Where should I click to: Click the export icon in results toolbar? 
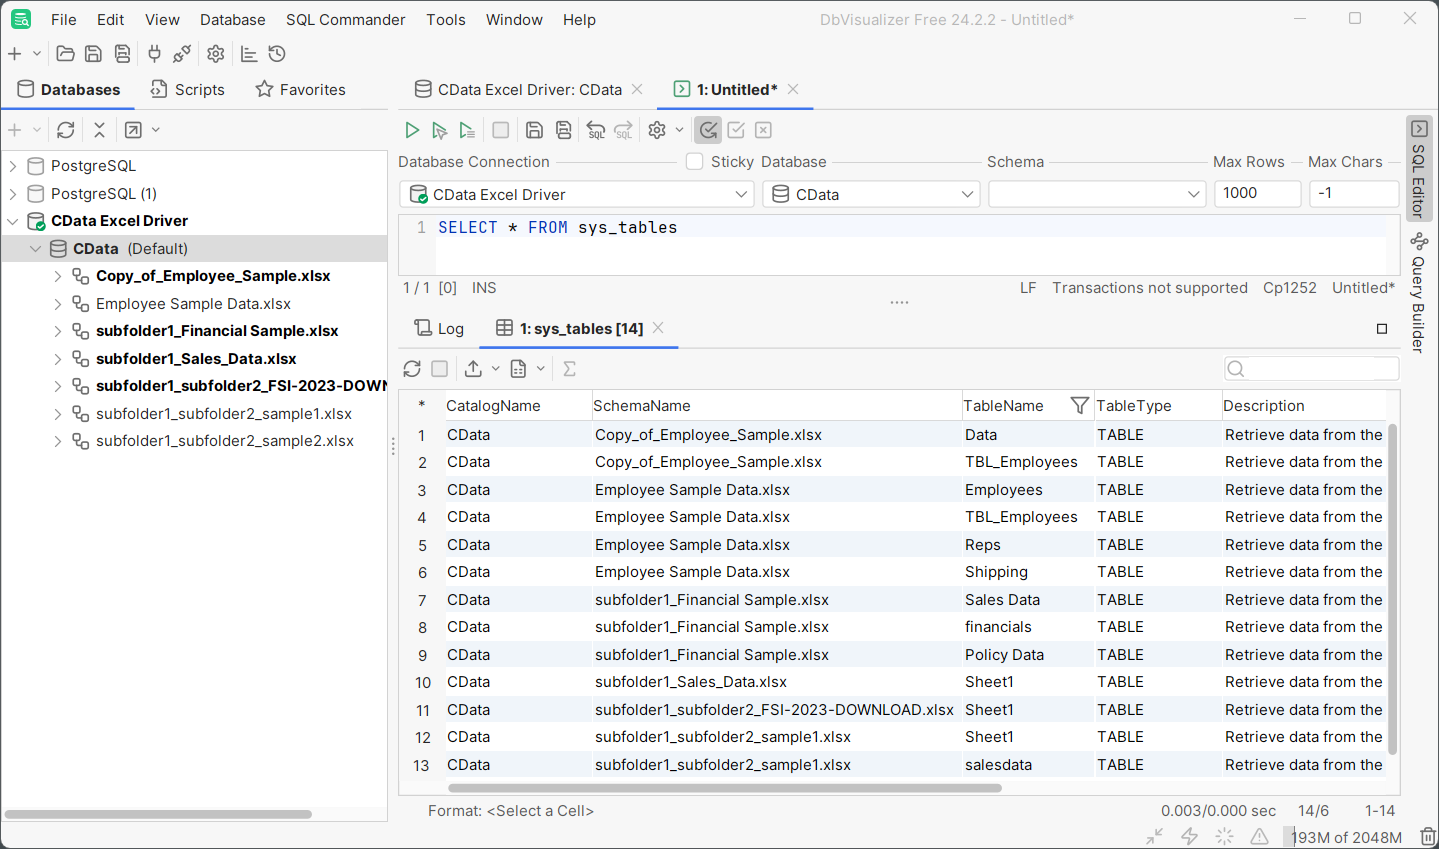click(473, 369)
